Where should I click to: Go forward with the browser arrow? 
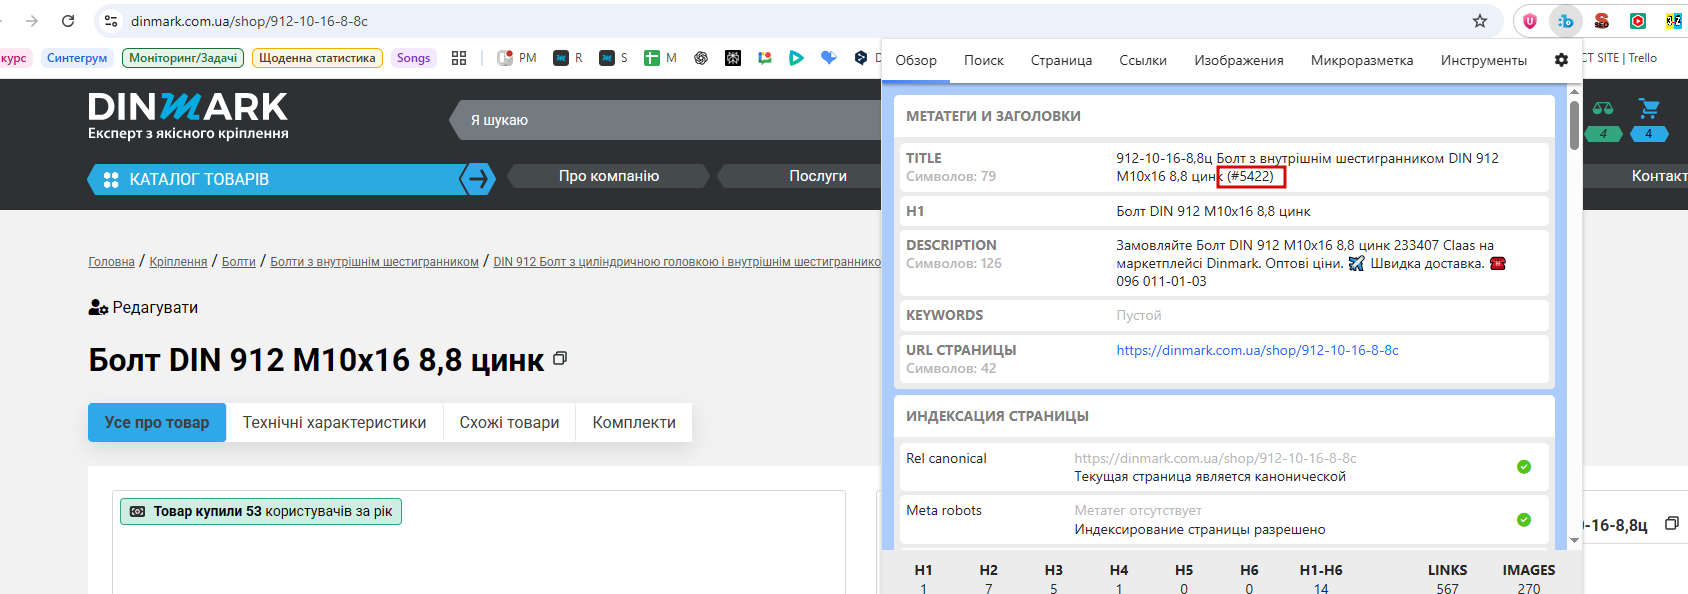(x=32, y=21)
